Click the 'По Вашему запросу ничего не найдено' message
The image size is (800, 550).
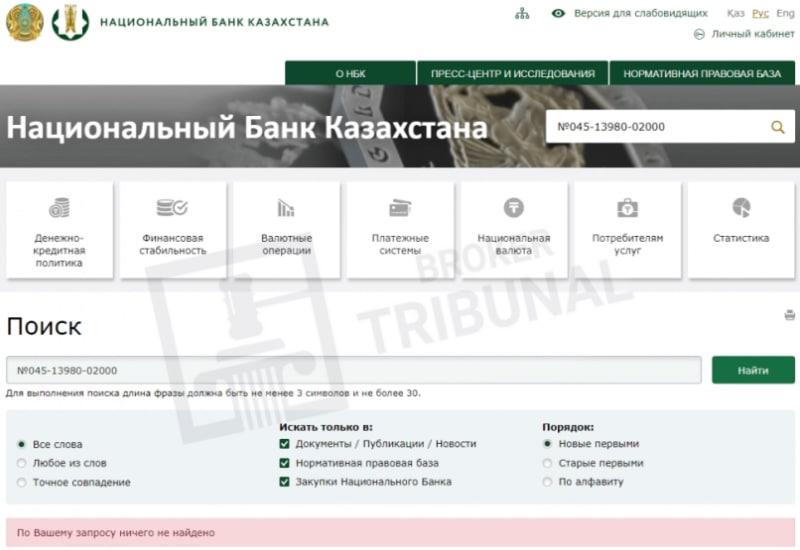point(116,533)
